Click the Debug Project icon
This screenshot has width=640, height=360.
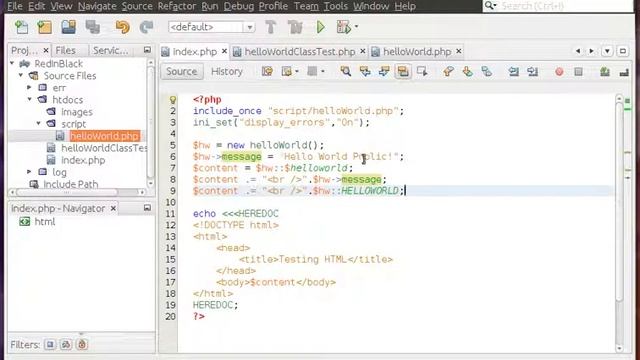coord(344,27)
